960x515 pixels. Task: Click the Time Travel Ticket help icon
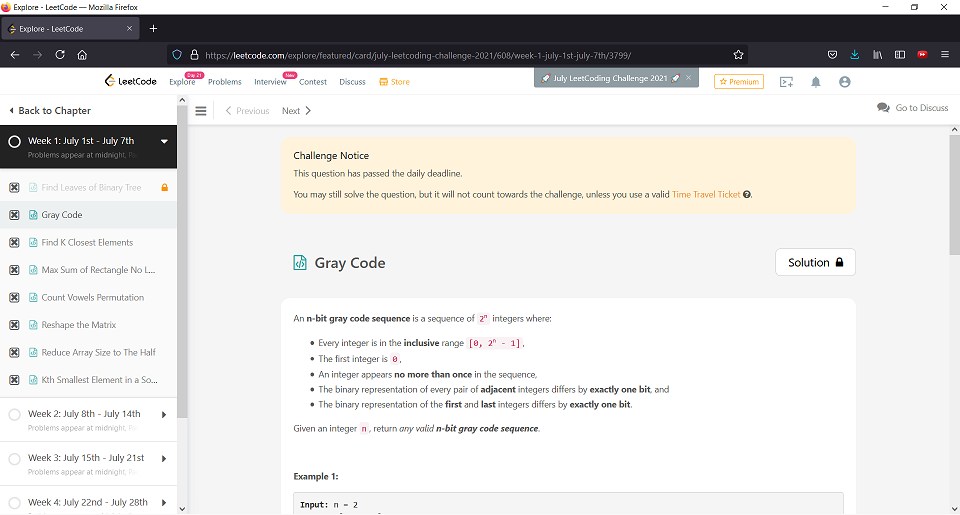[x=747, y=195]
